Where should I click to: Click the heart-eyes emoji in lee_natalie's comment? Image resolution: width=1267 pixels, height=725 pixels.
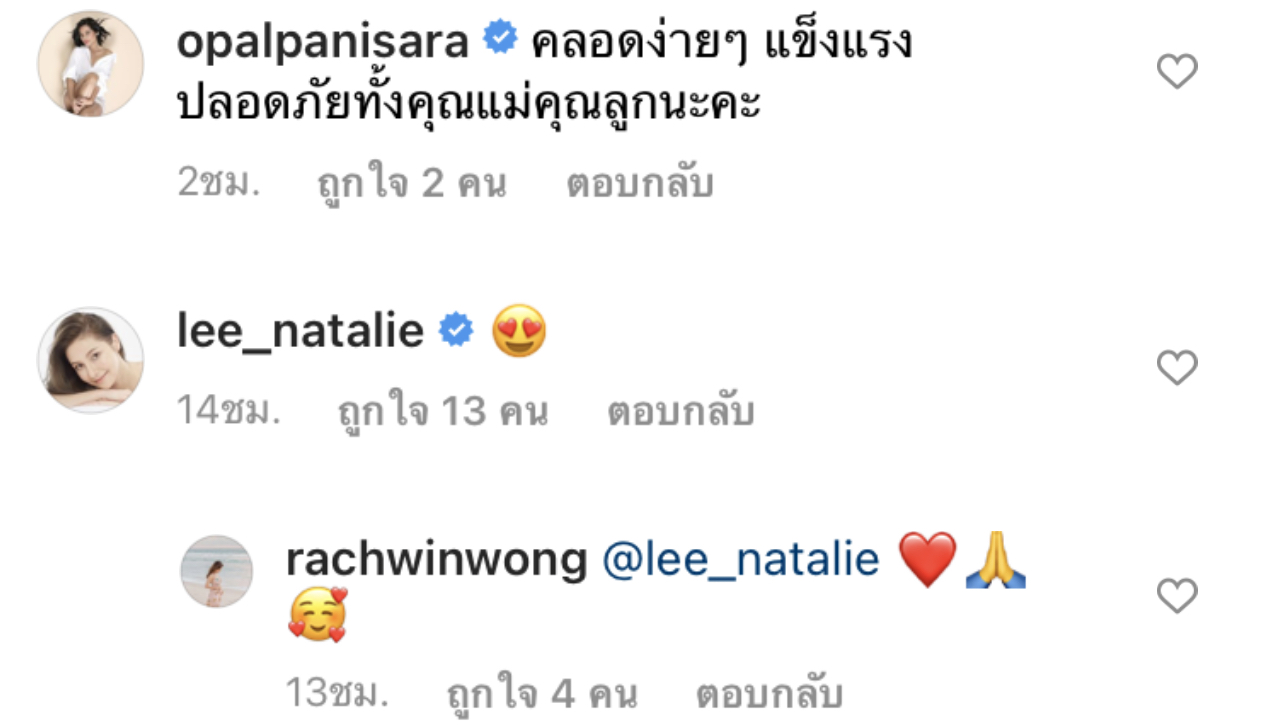pos(520,331)
